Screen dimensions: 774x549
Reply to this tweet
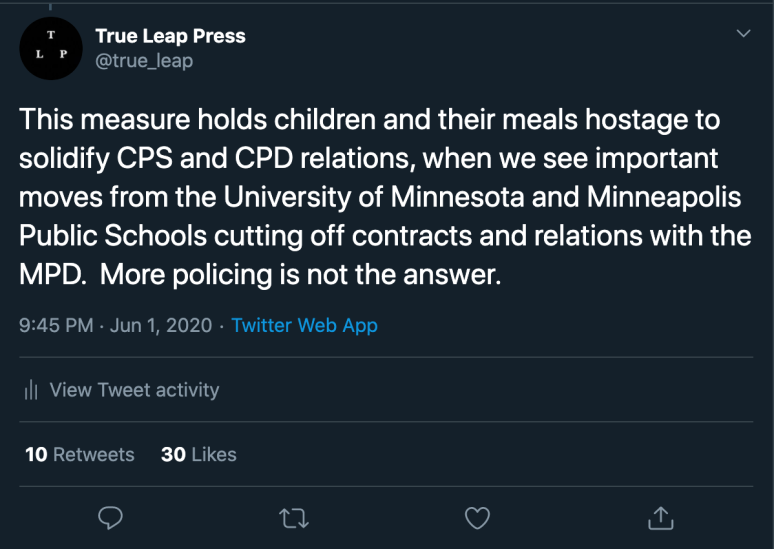(x=110, y=517)
